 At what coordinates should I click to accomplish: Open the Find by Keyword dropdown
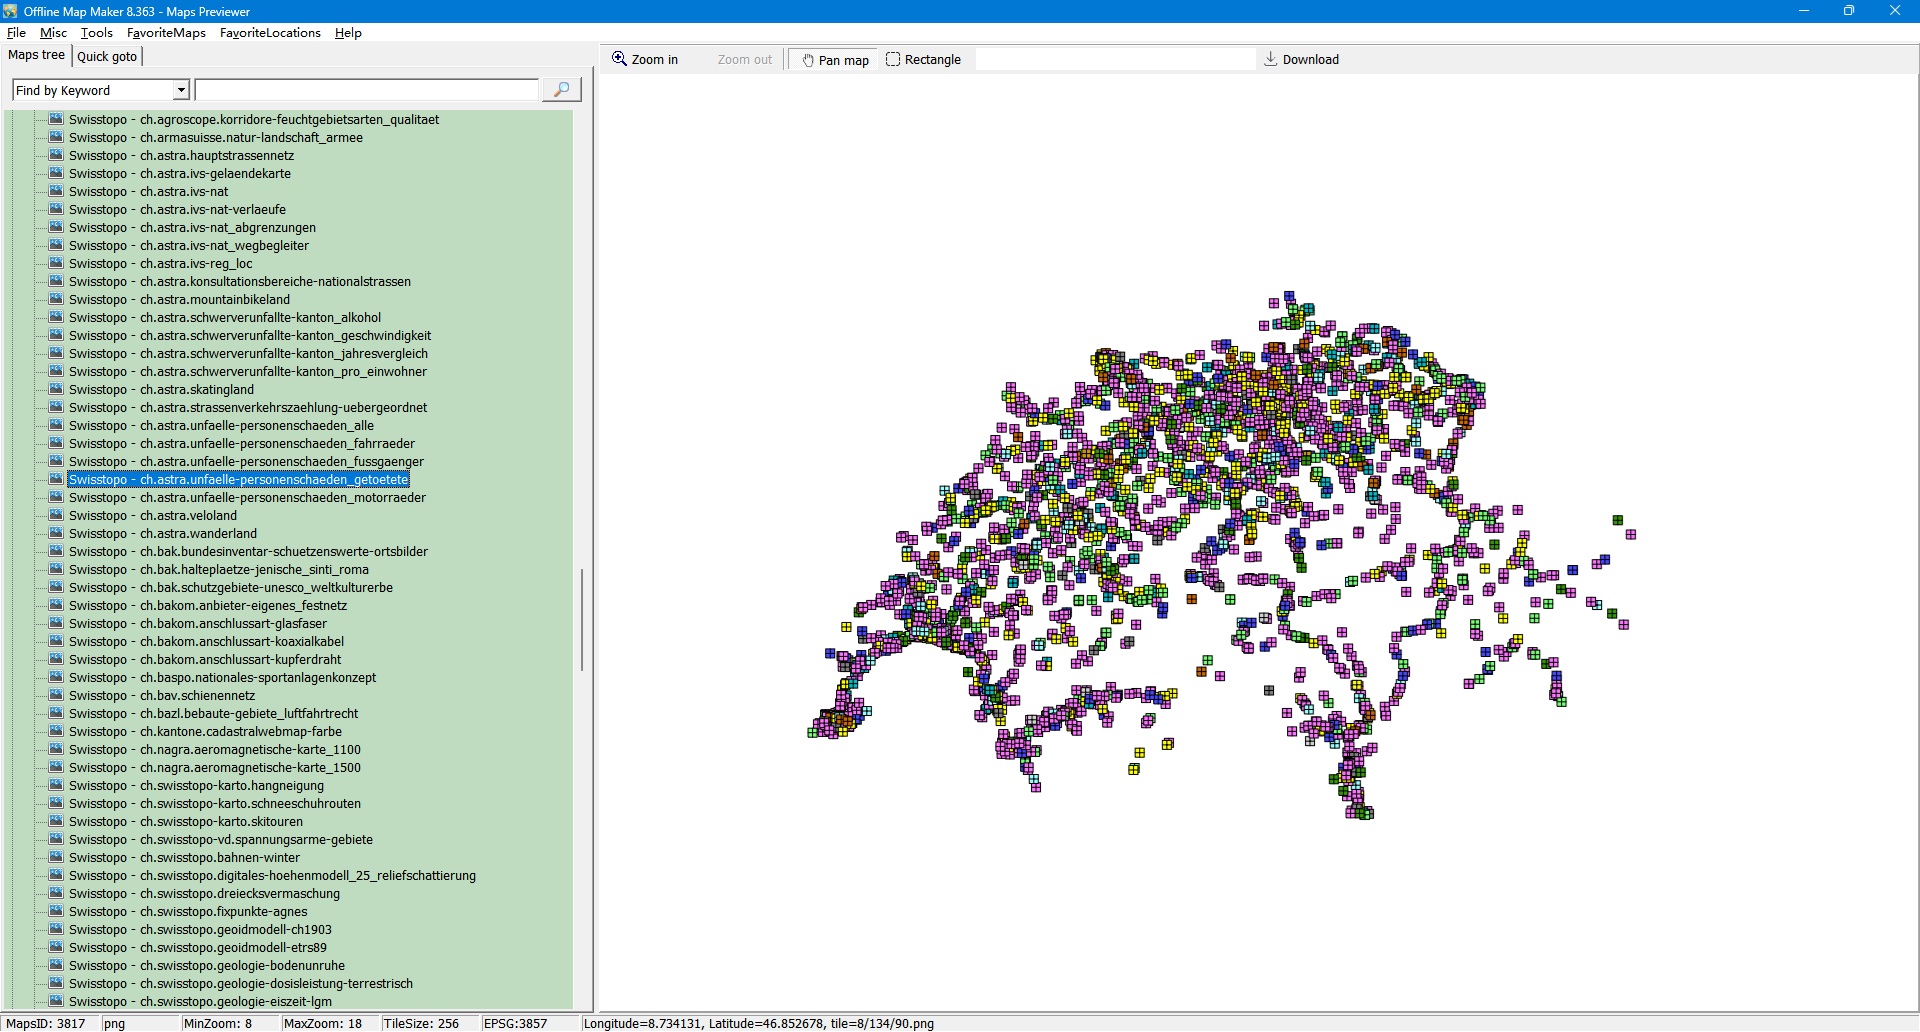[181, 91]
